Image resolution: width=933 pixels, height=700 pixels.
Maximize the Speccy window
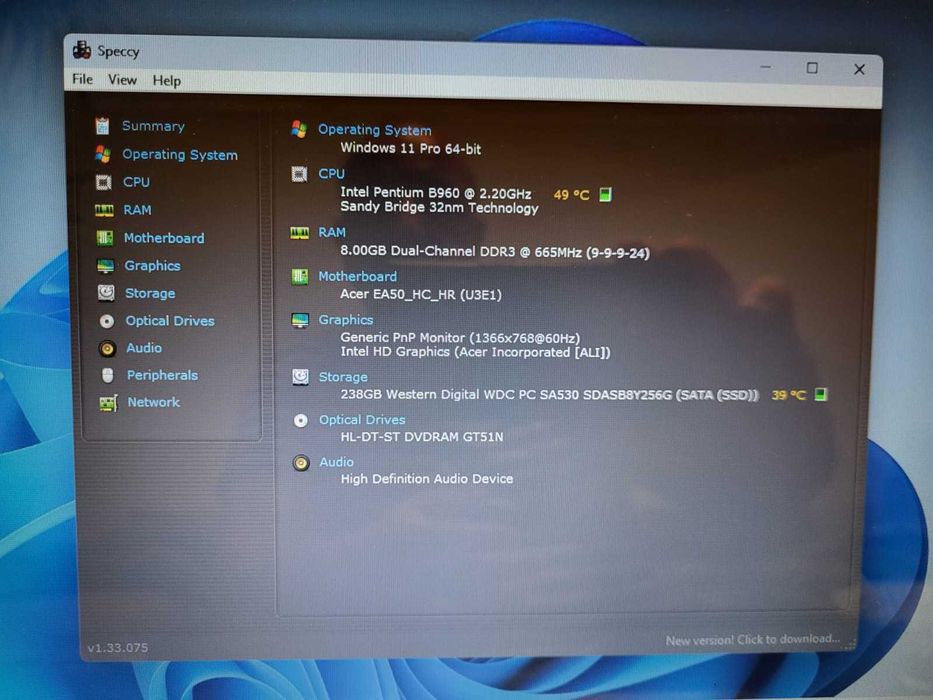[812, 68]
